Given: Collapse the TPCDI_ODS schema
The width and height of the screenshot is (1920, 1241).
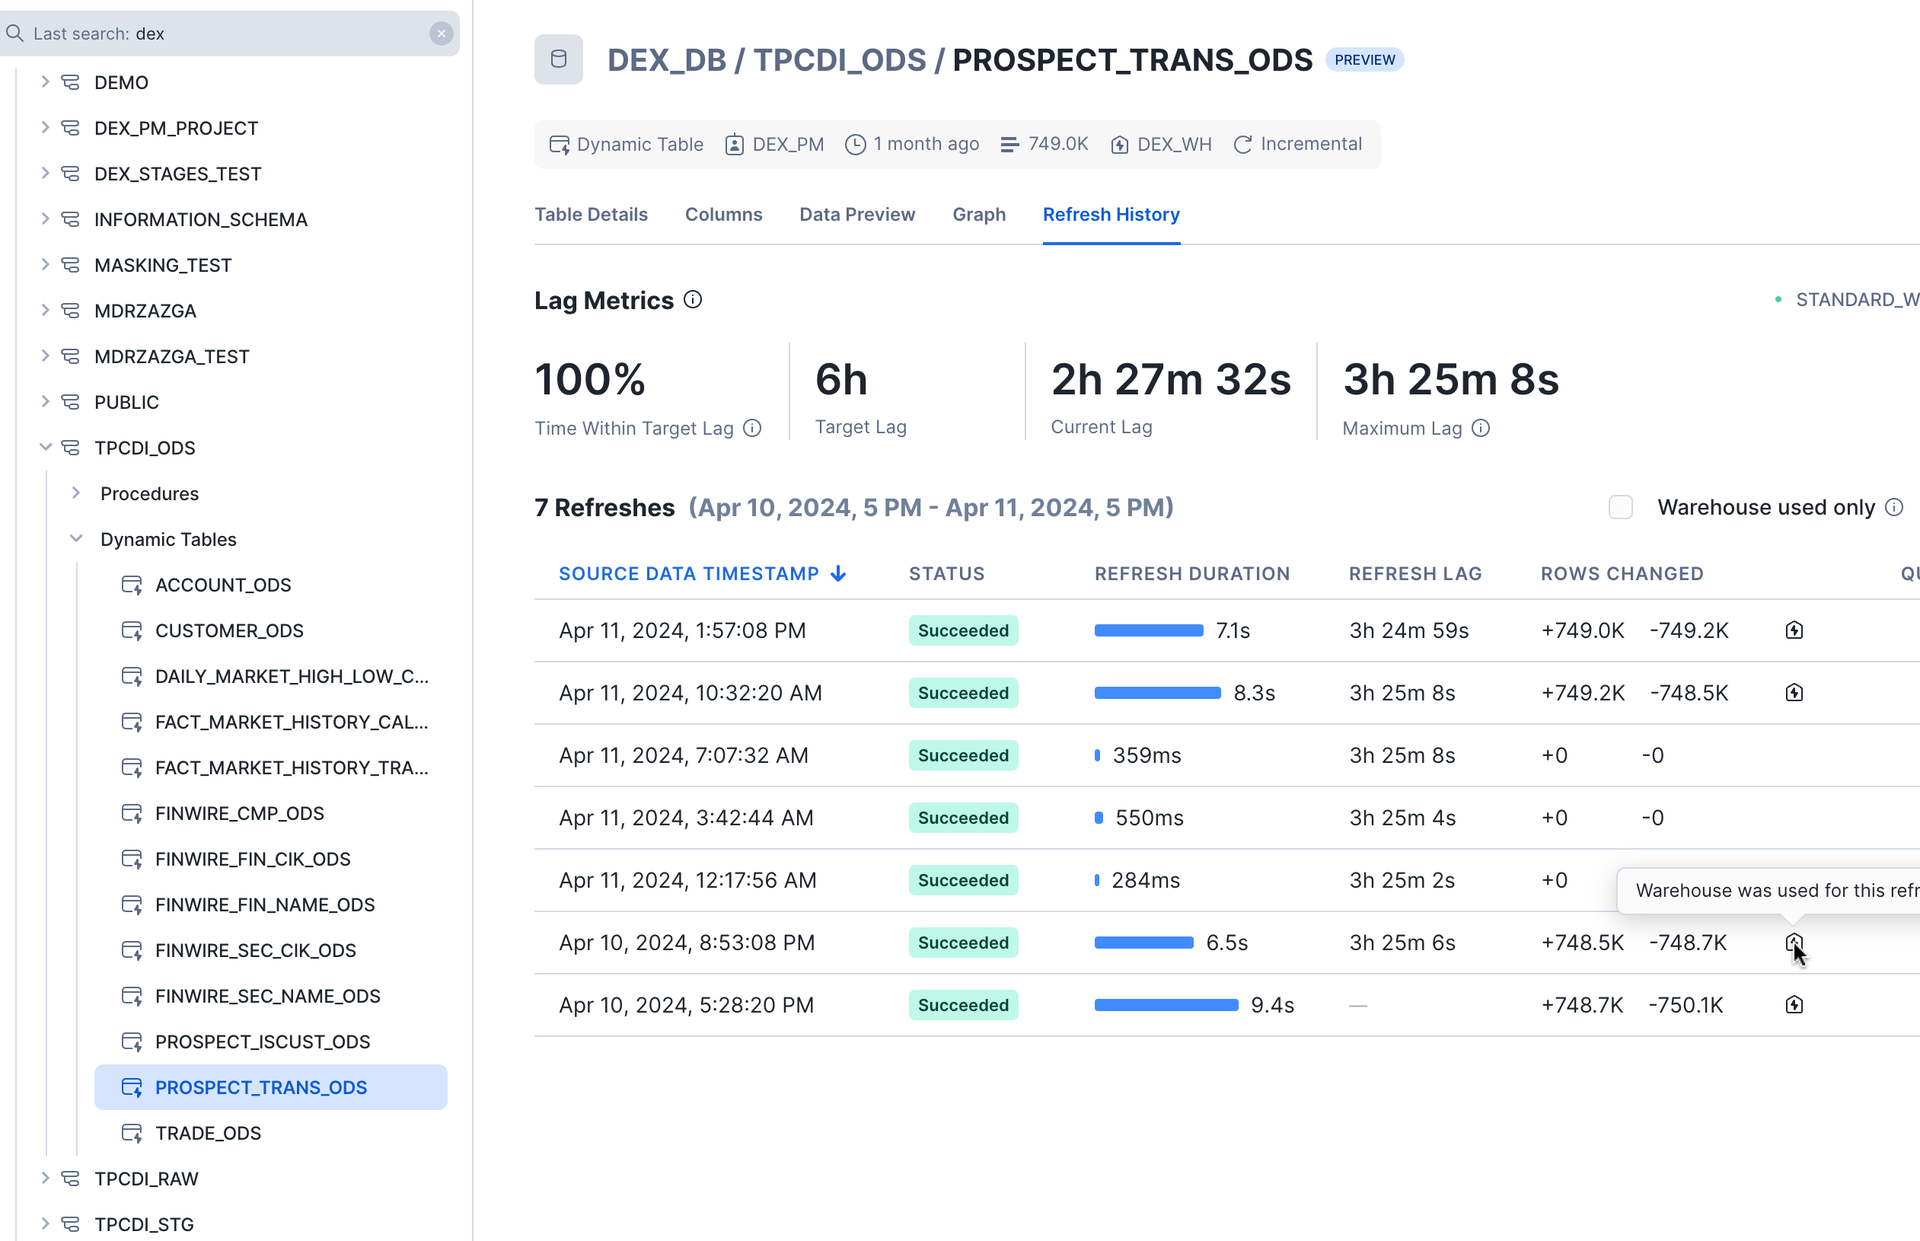Looking at the screenshot, I should (x=45, y=447).
